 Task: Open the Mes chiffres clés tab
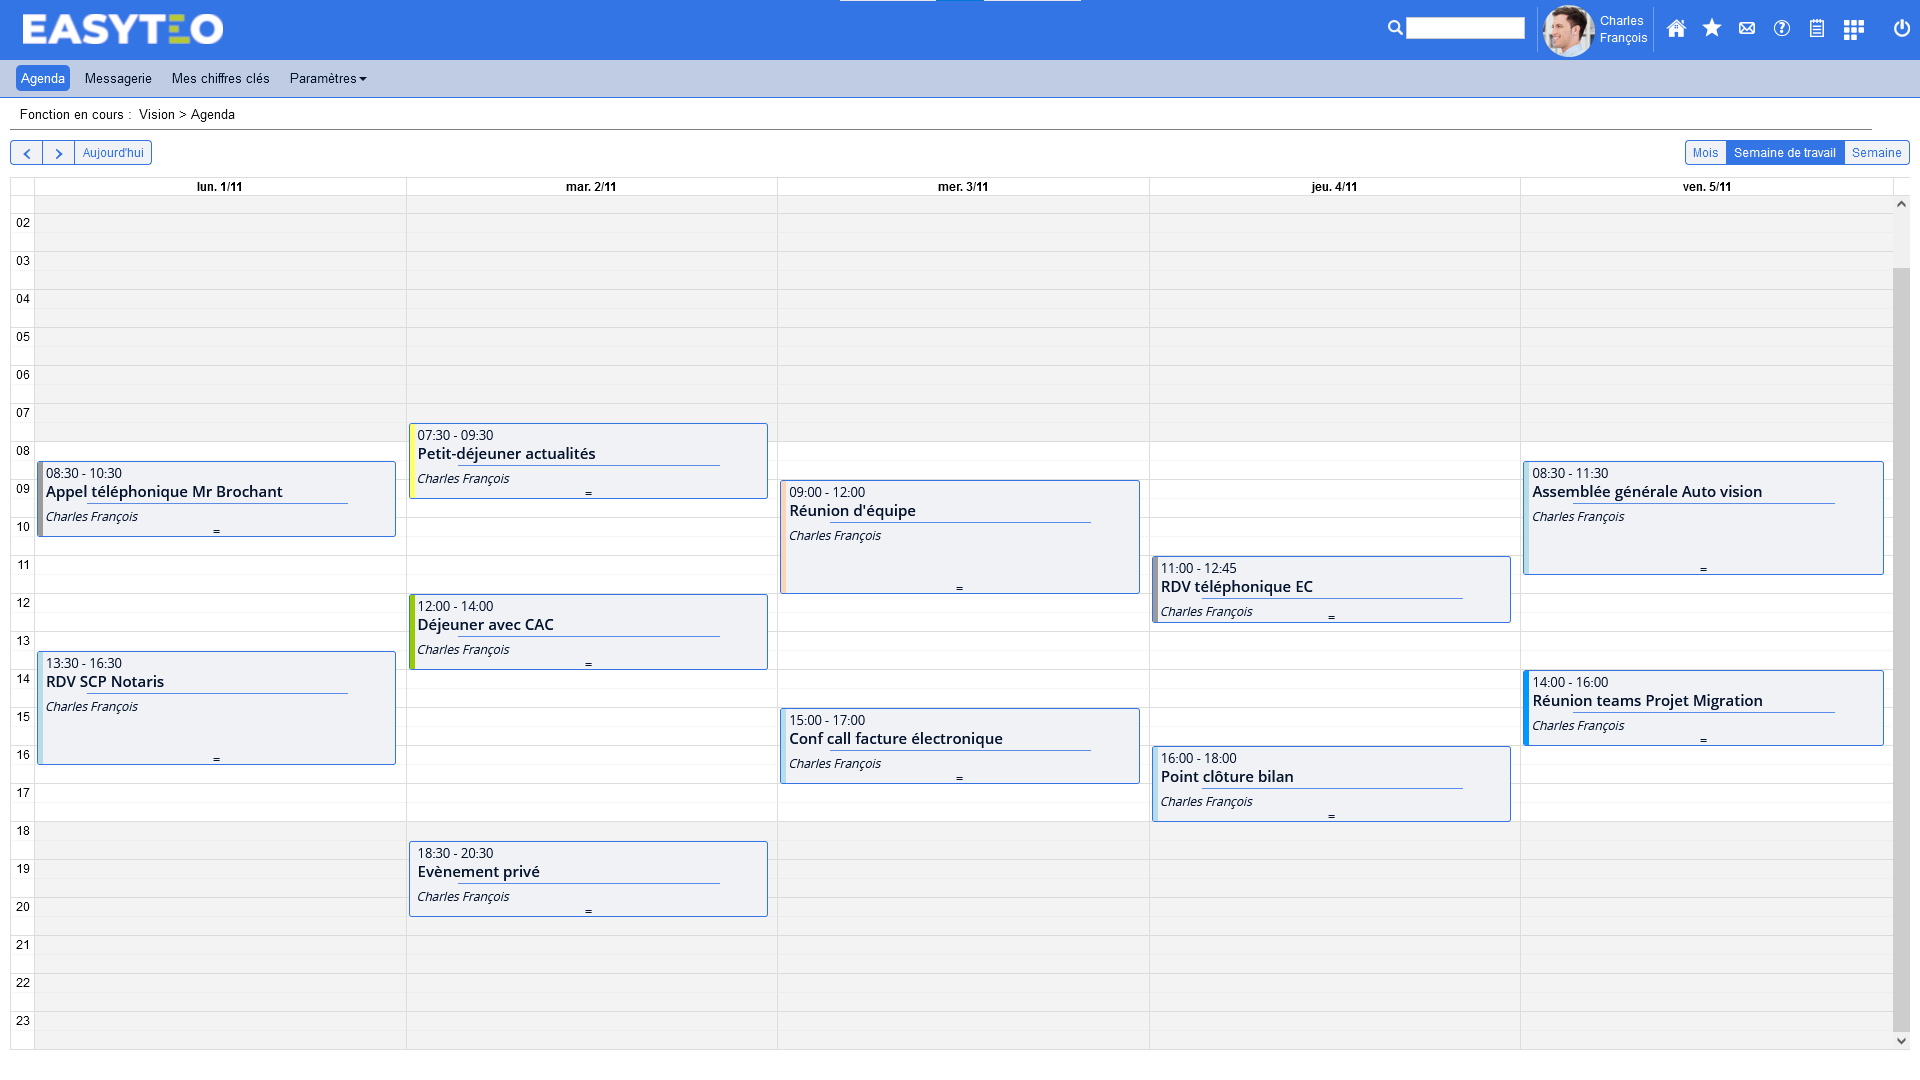point(220,78)
